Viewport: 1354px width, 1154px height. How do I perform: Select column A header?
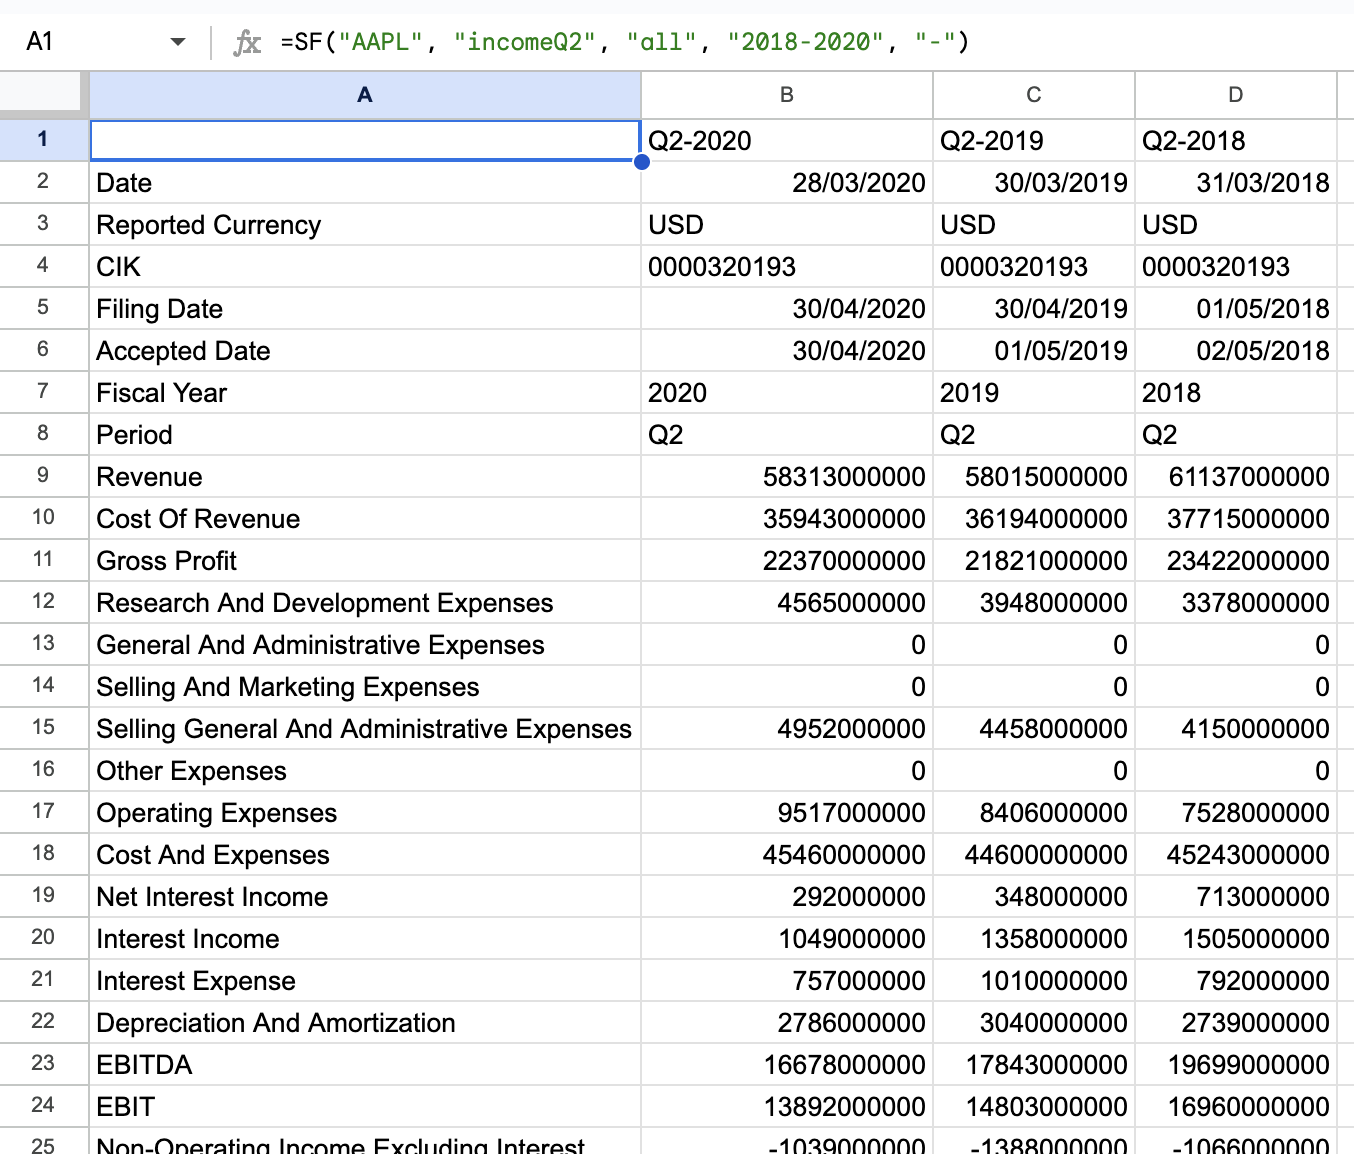365,95
